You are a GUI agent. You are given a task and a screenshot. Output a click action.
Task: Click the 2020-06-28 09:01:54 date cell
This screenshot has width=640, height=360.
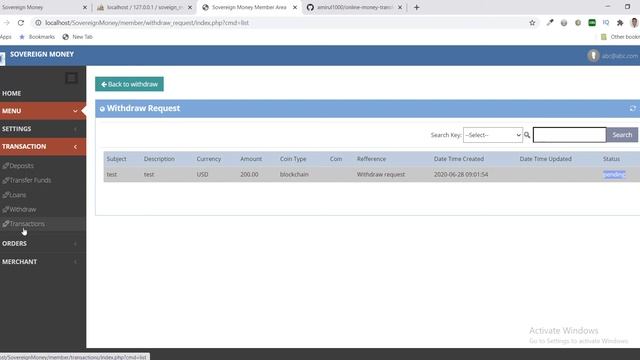click(x=461, y=174)
